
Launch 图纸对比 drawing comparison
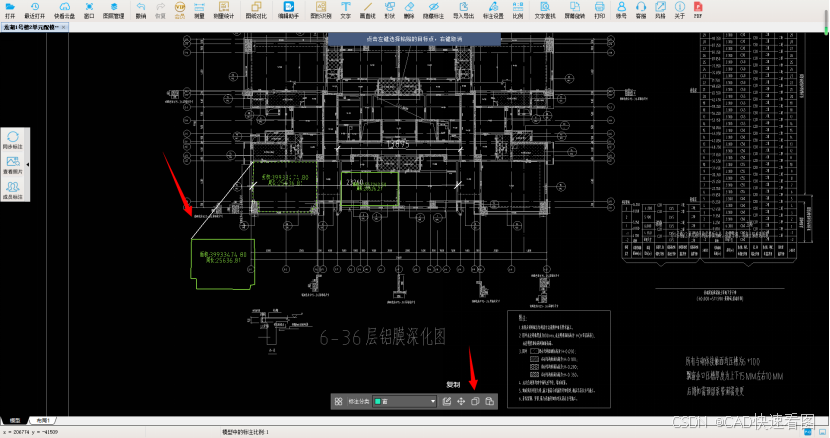coord(256,10)
